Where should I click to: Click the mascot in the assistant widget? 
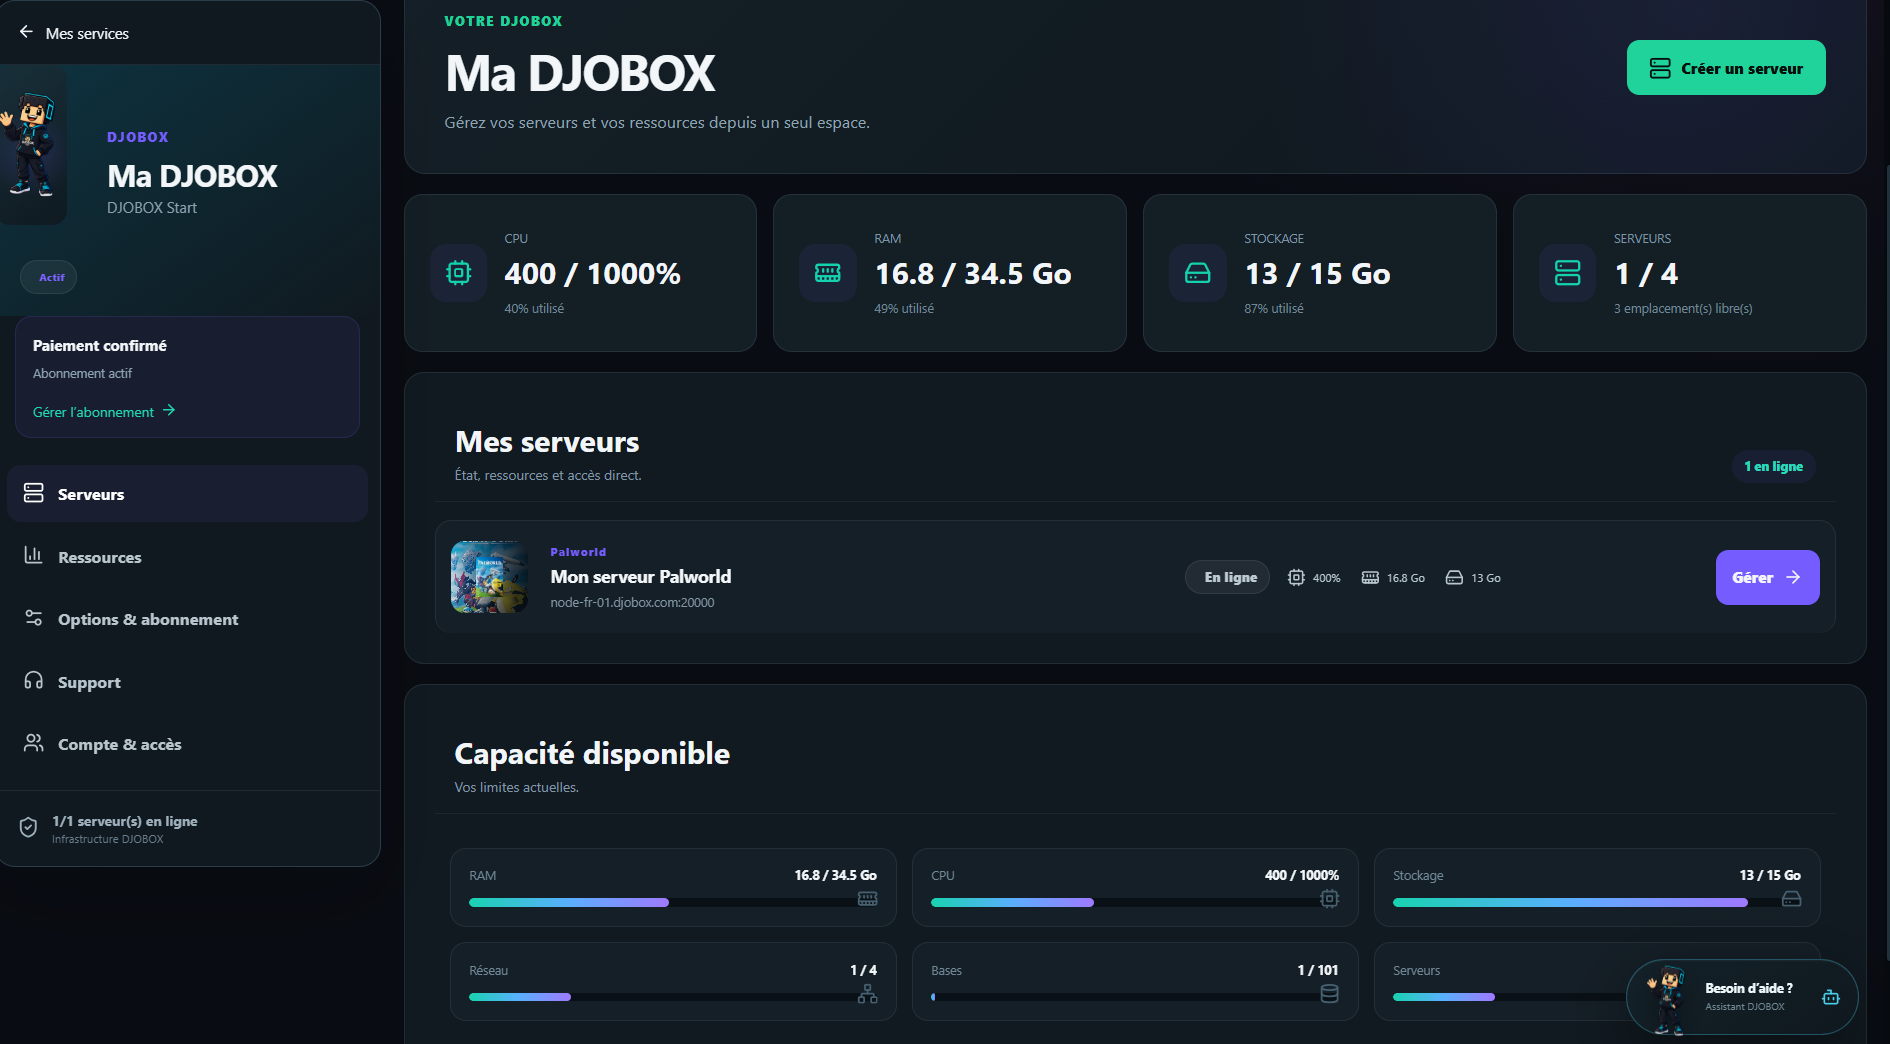coord(1666,998)
